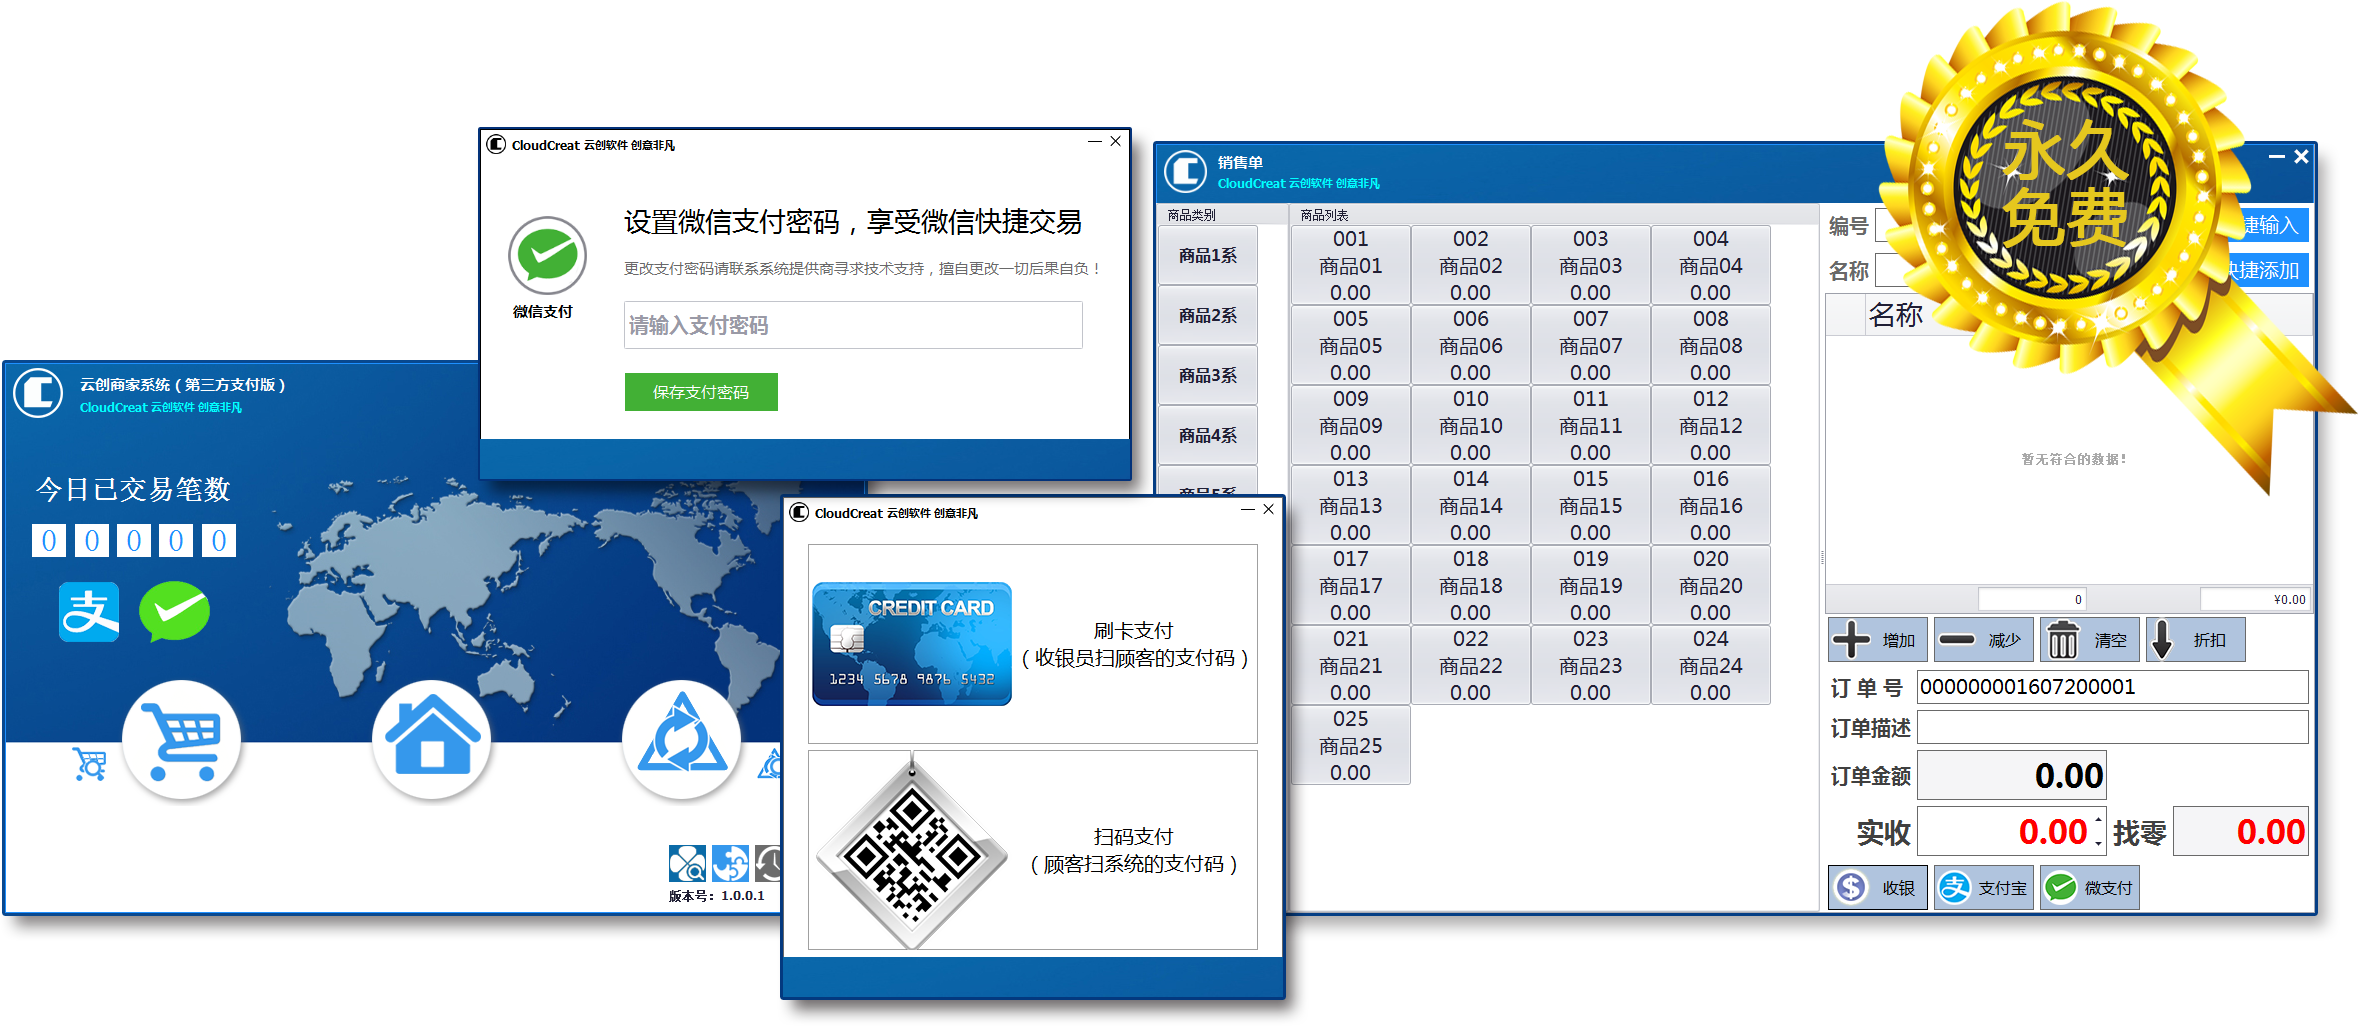
Task: Click the Alipay icon on dashboard
Action: pyautogui.click(x=89, y=612)
